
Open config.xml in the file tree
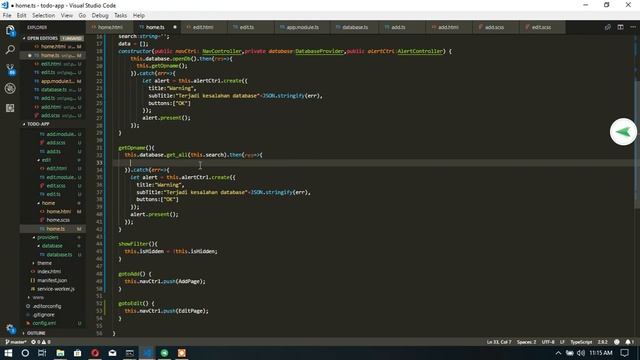tap(44, 323)
